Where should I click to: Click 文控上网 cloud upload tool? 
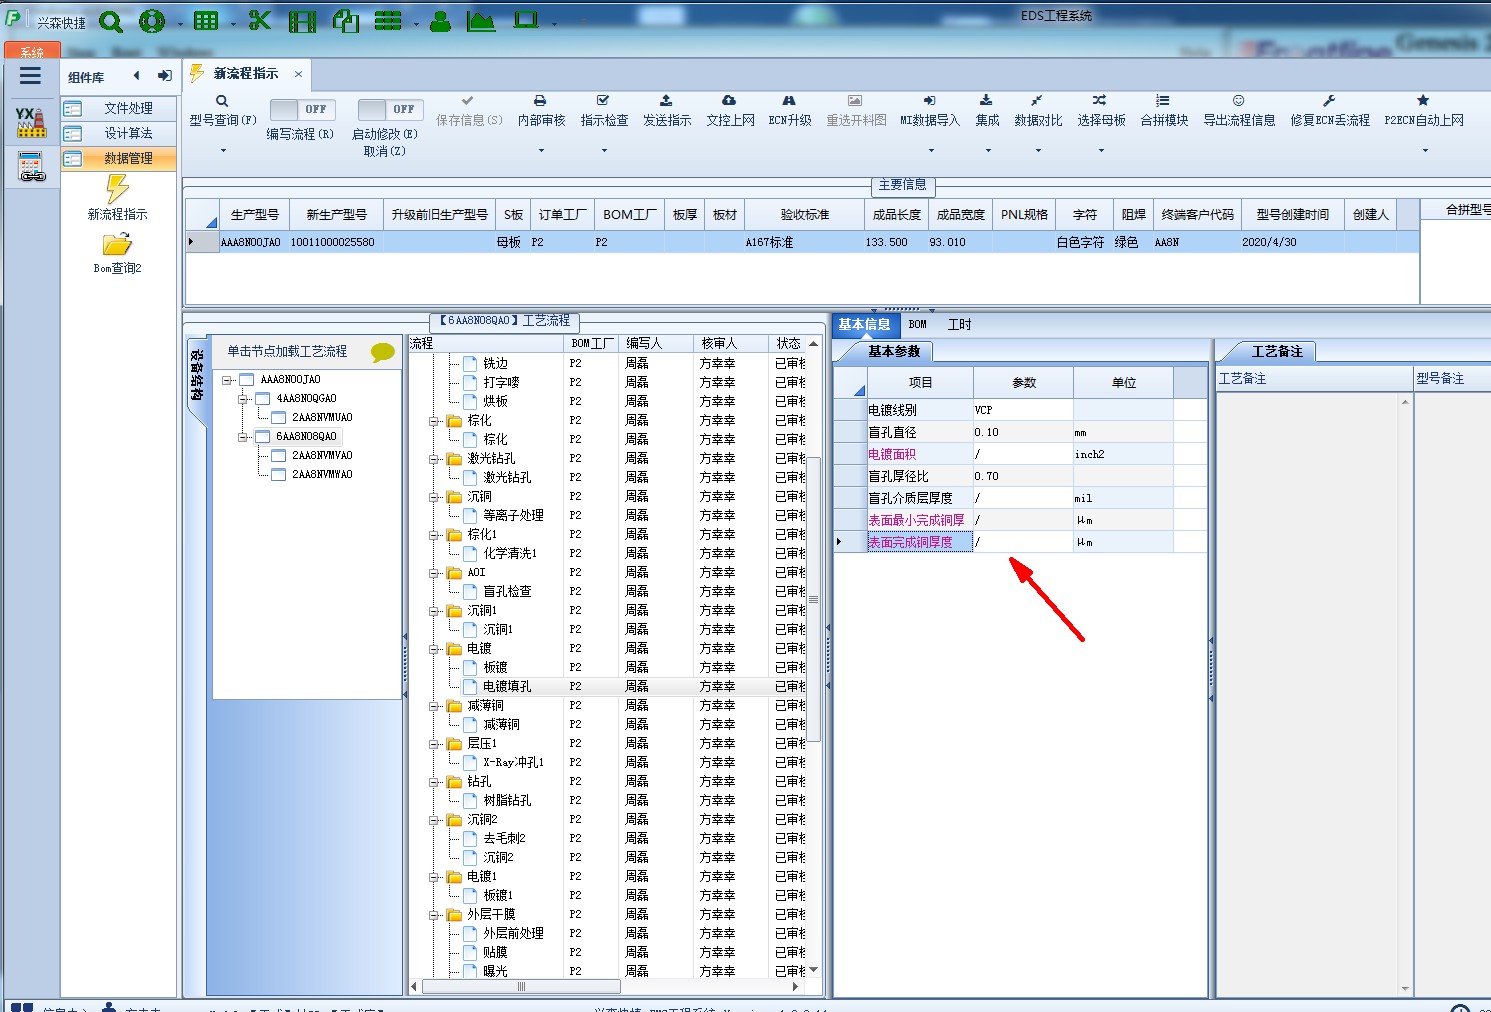pos(730,110)
